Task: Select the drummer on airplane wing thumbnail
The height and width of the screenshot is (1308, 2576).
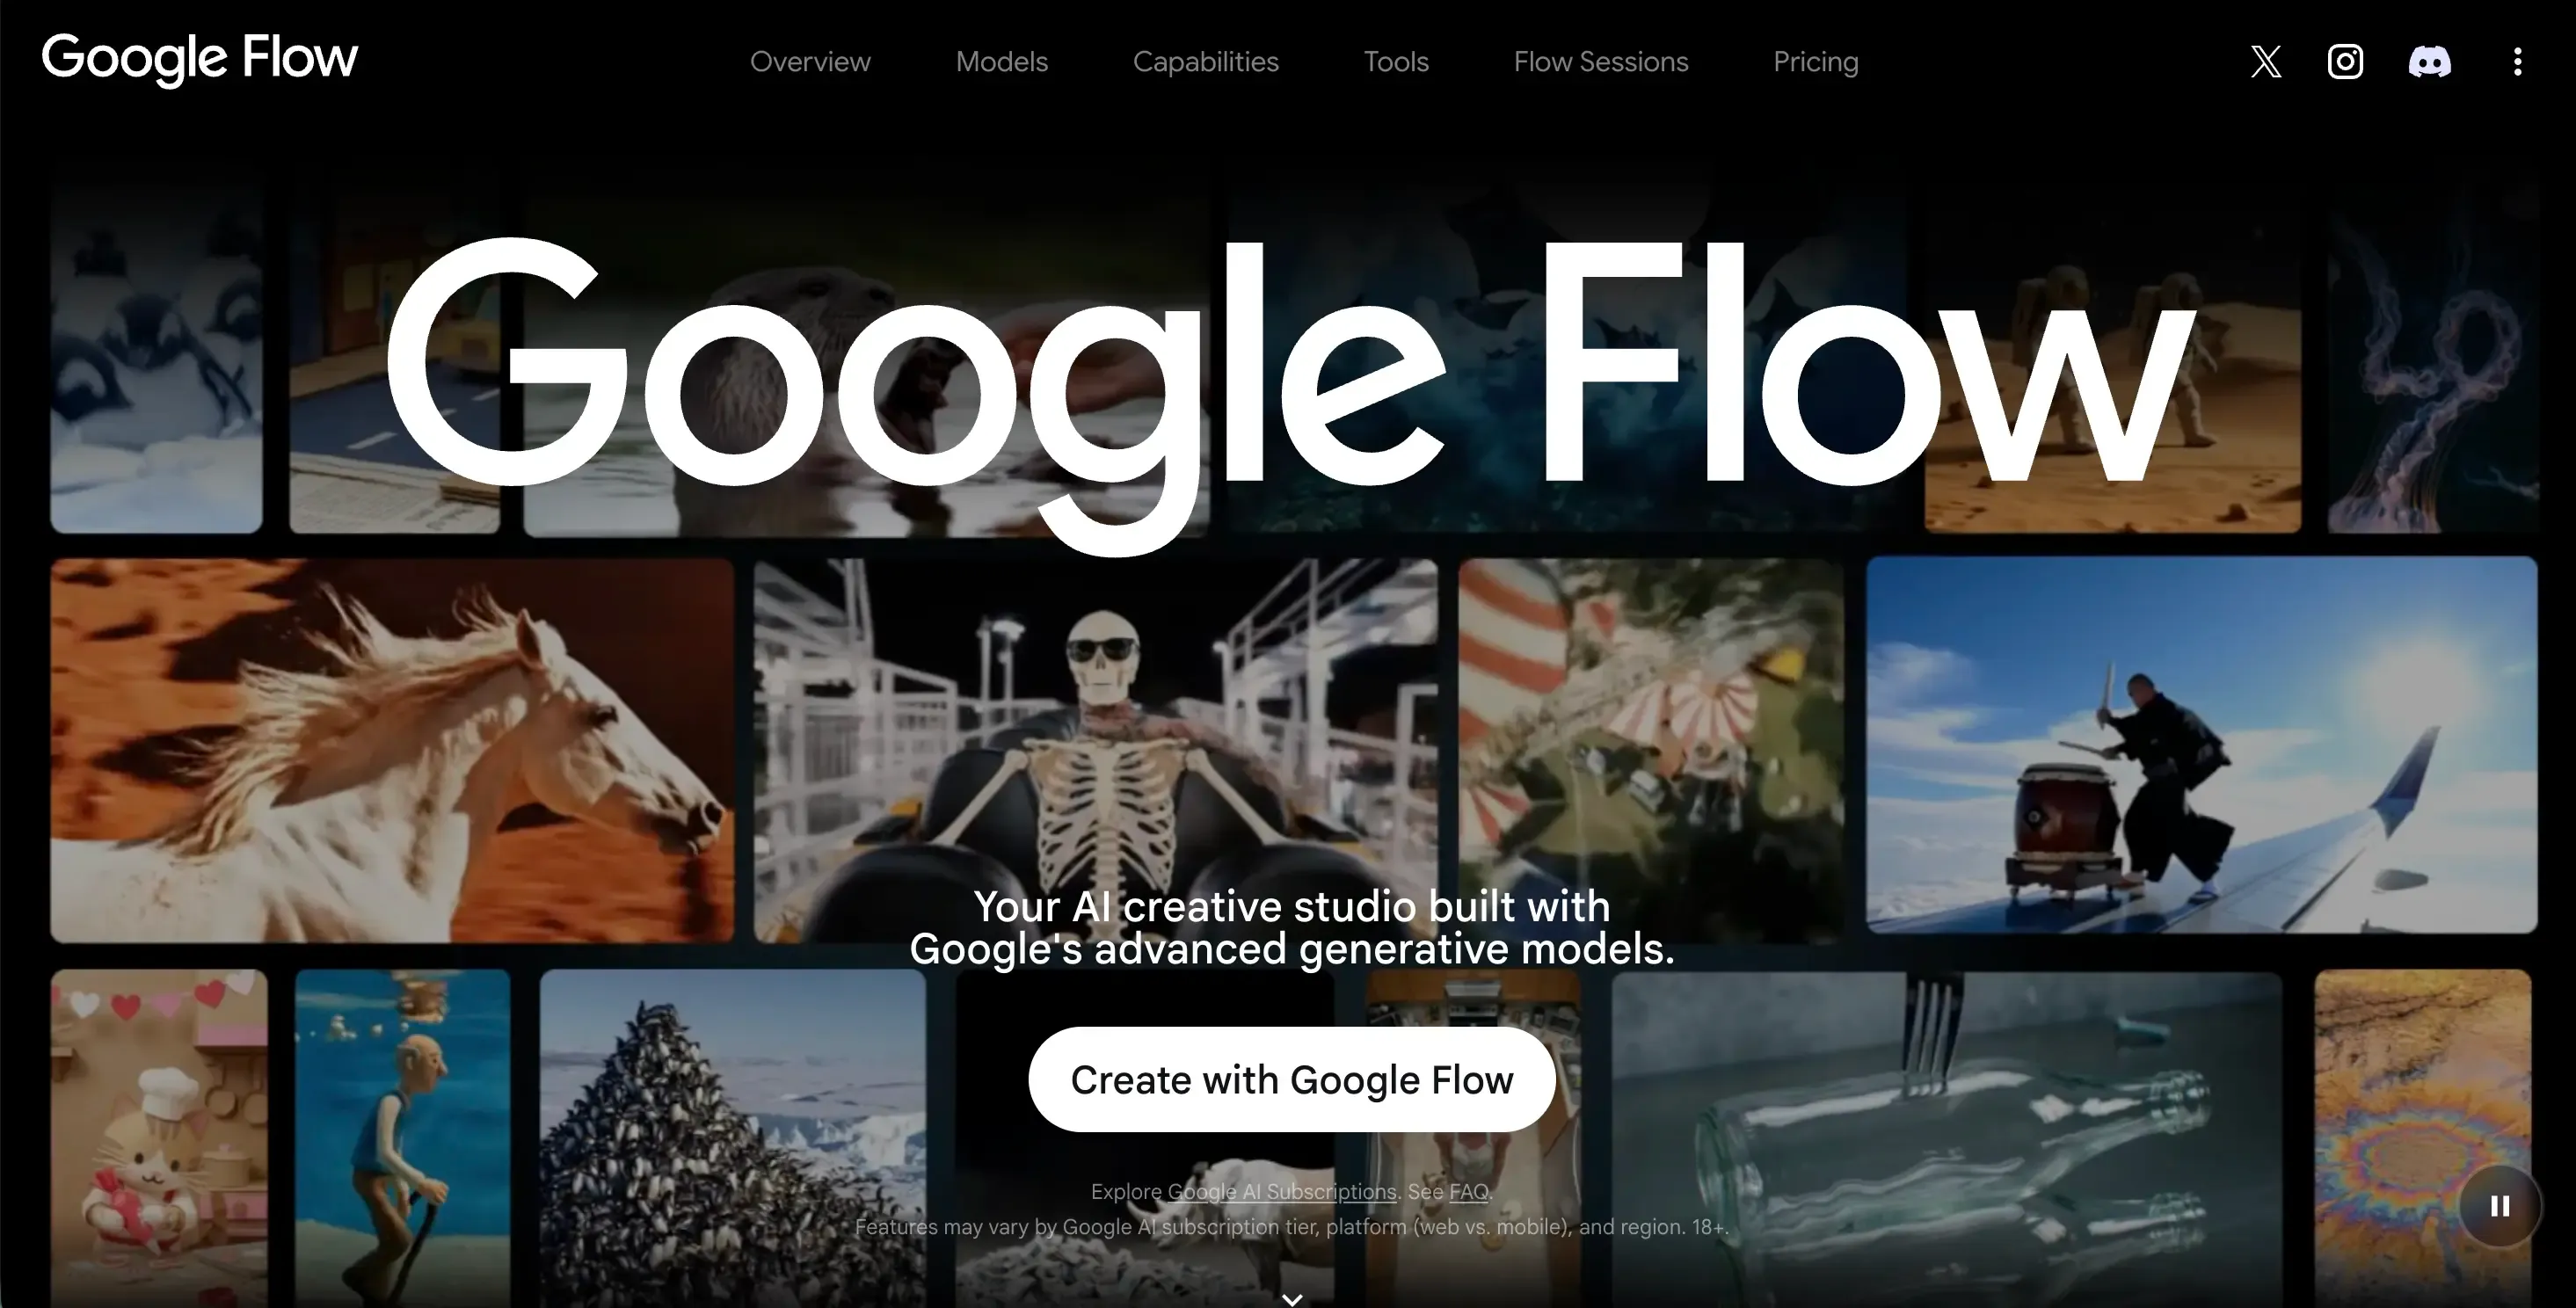Action: 2201,745
